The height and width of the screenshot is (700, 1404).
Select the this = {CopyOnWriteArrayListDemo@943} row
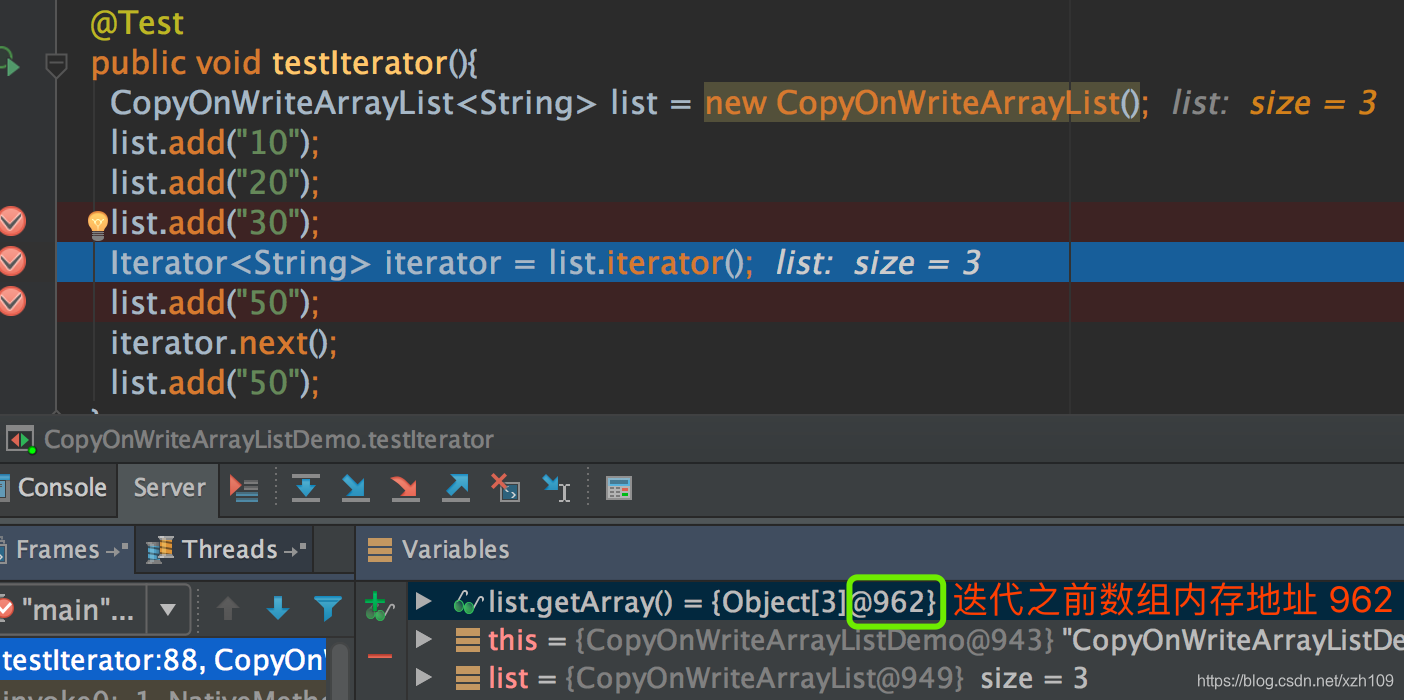click(x=906, y=640)
